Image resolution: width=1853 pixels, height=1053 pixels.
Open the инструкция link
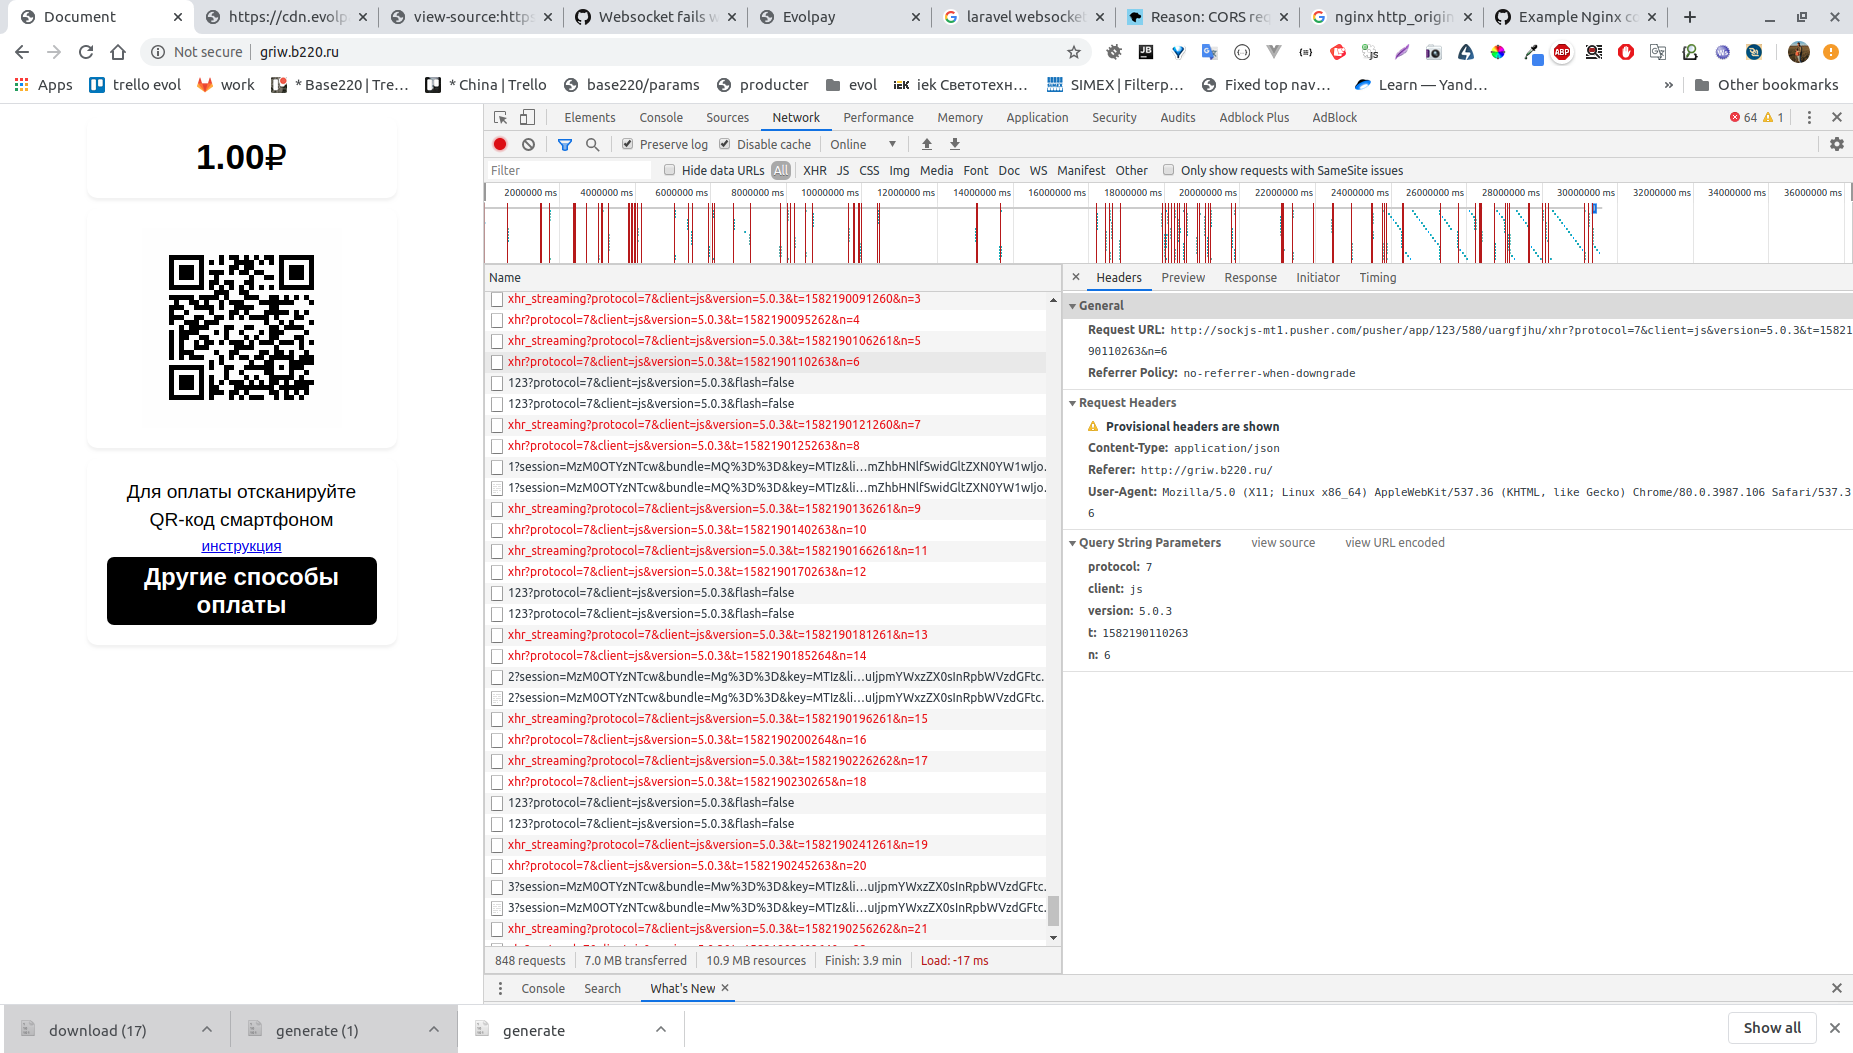pos(241,546)
